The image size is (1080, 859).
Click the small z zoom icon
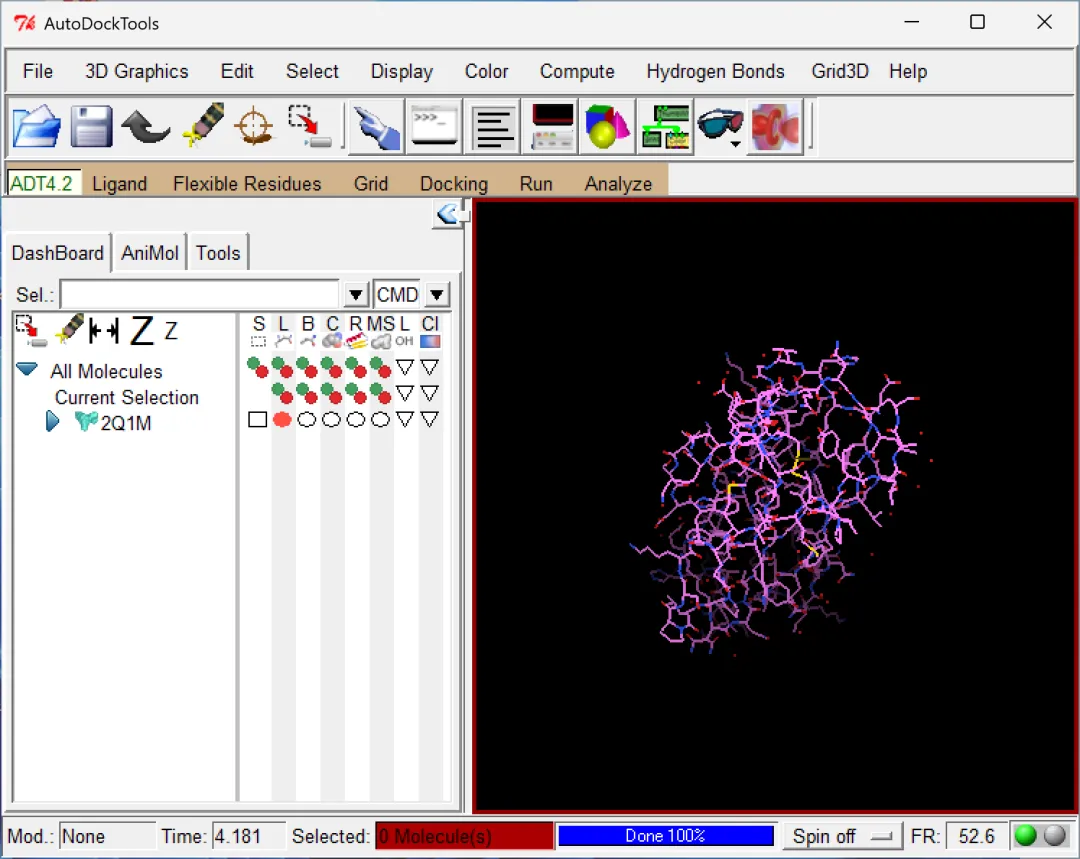click(171, 331)
